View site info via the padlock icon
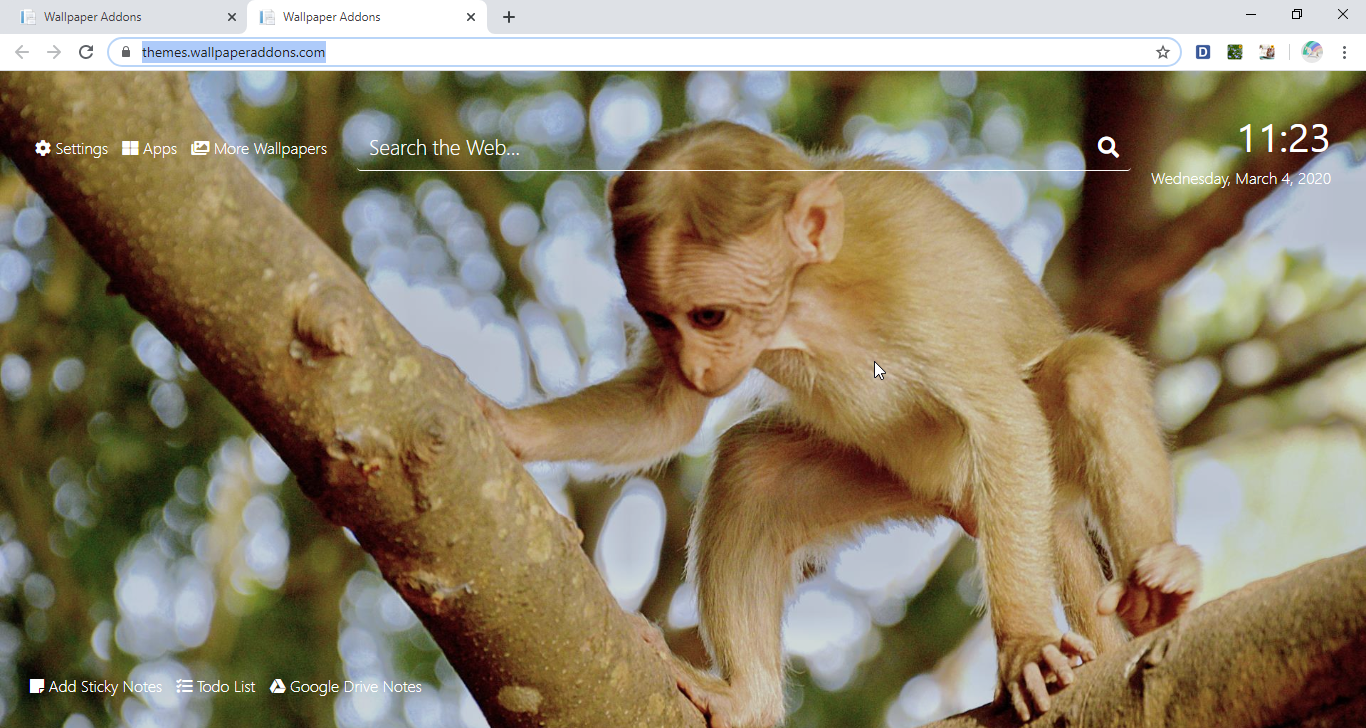The height and width of the screenshot is (728, 1366). (125, 52)
